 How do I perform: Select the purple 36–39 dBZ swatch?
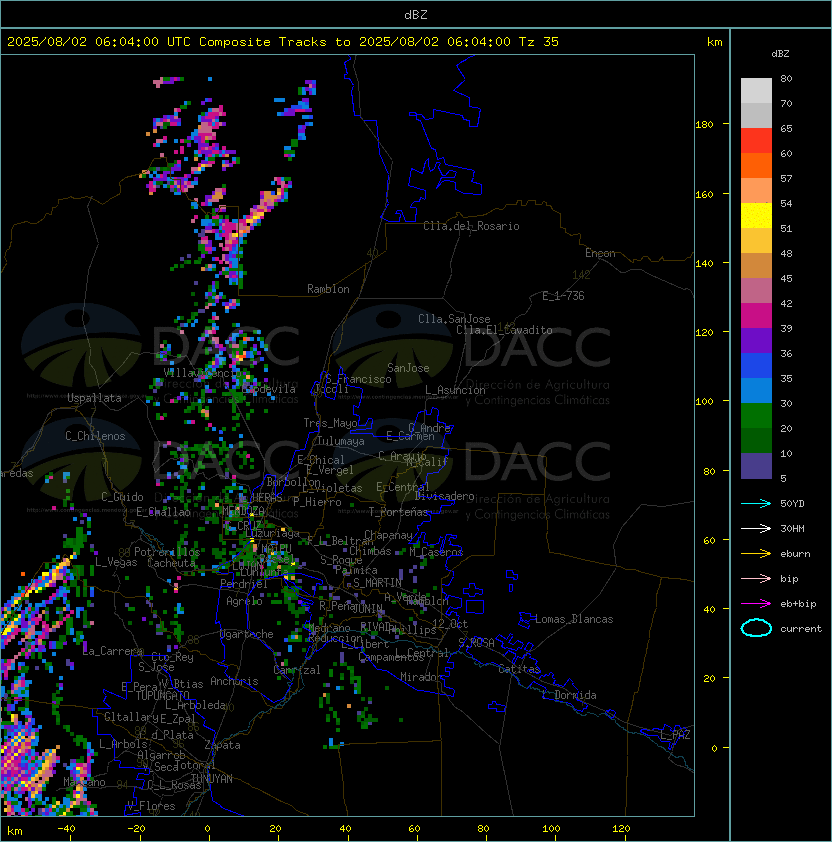756,340
